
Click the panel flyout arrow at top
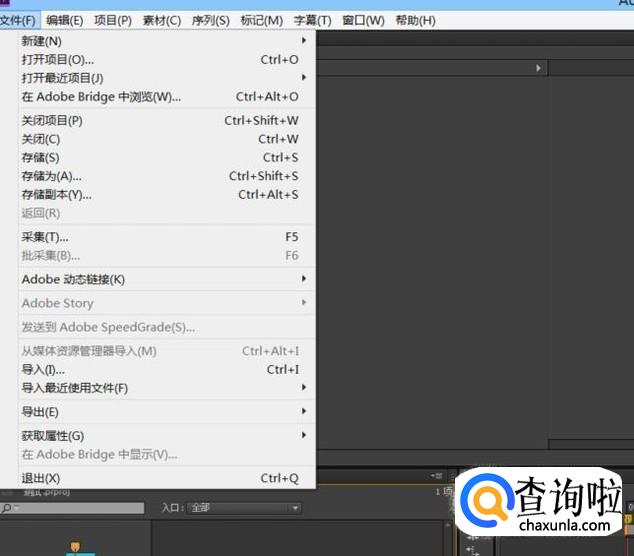538,68
